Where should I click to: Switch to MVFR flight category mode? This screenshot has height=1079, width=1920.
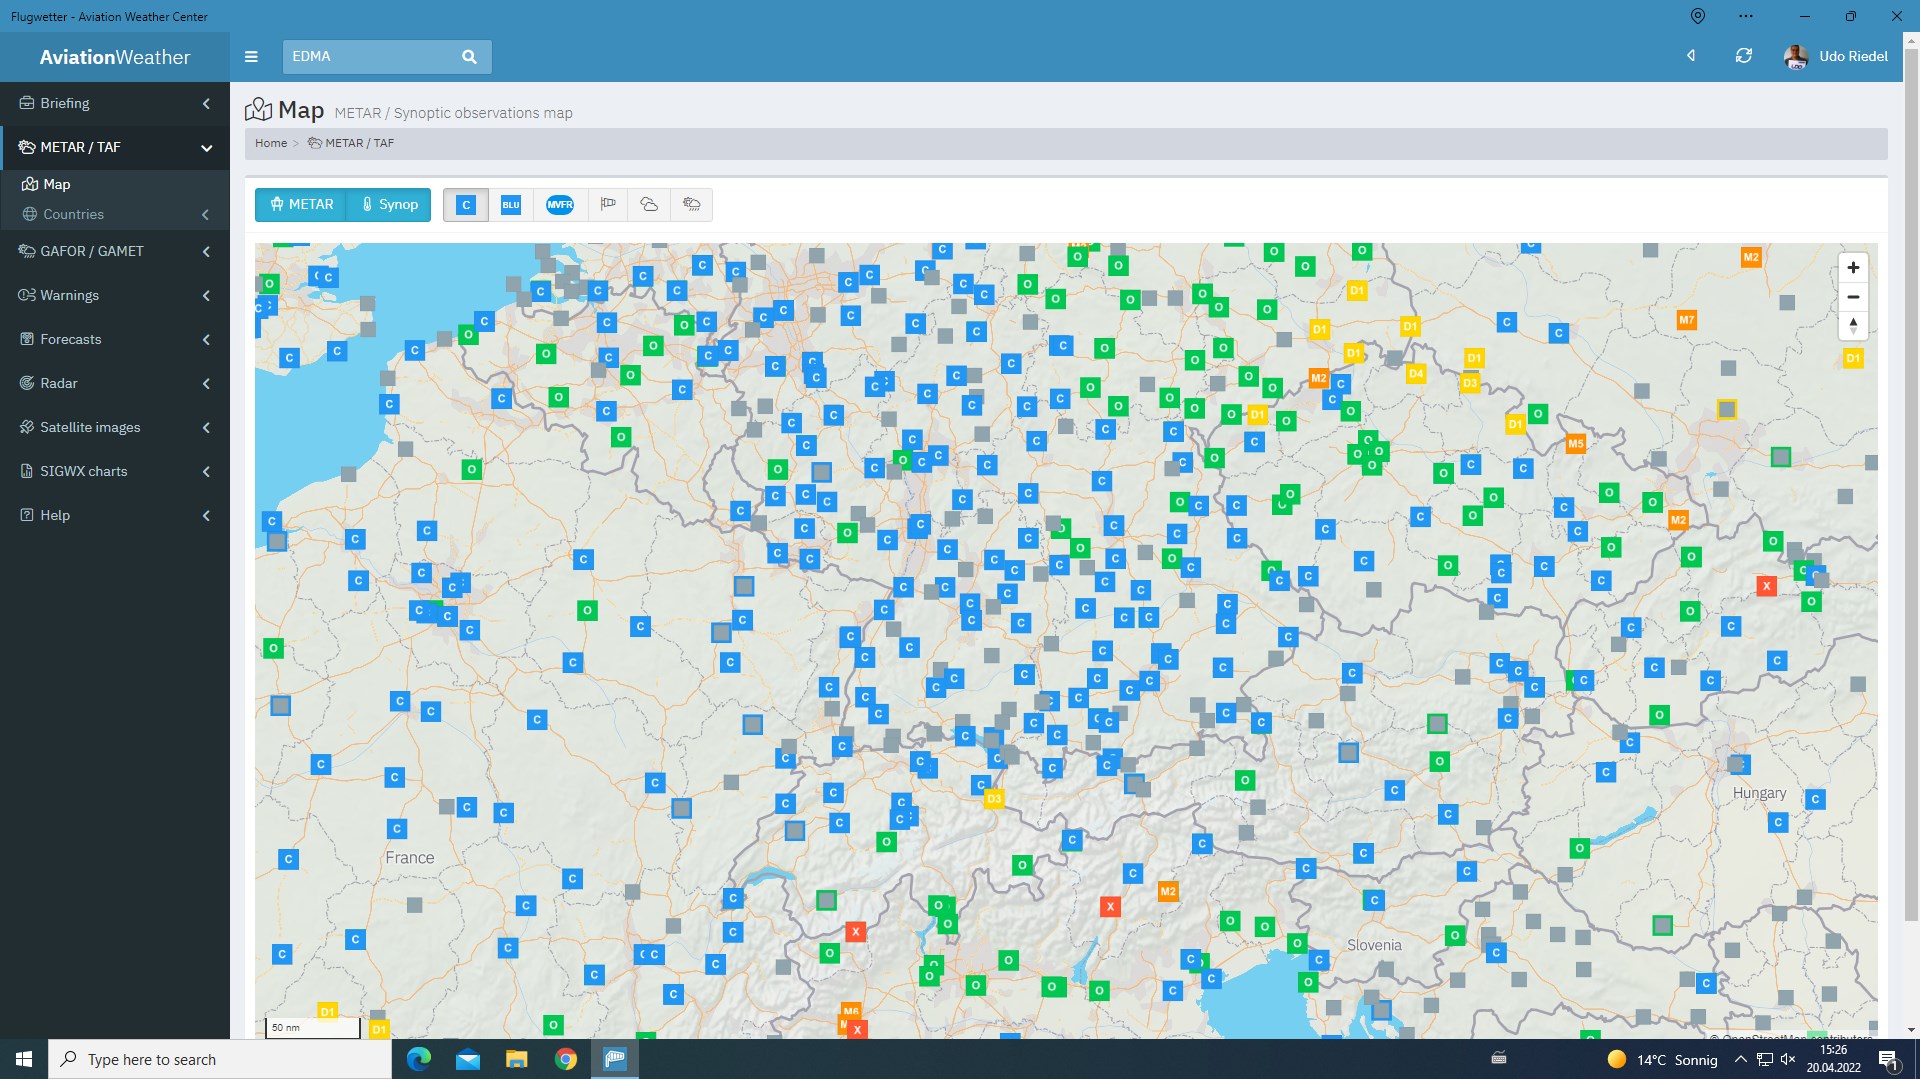(x=560, y=205)
